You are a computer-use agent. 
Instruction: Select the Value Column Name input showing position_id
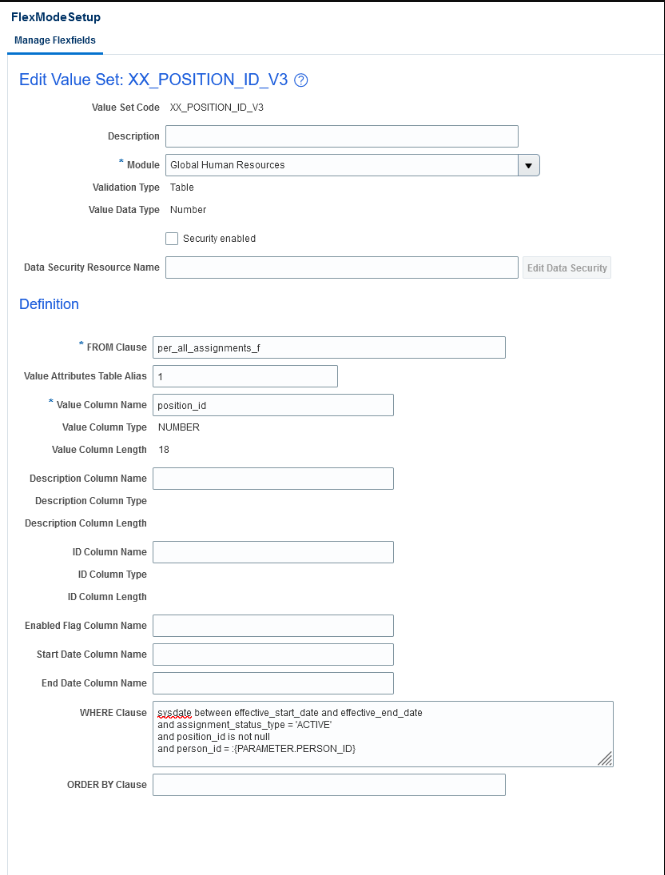tap(273, 404)
